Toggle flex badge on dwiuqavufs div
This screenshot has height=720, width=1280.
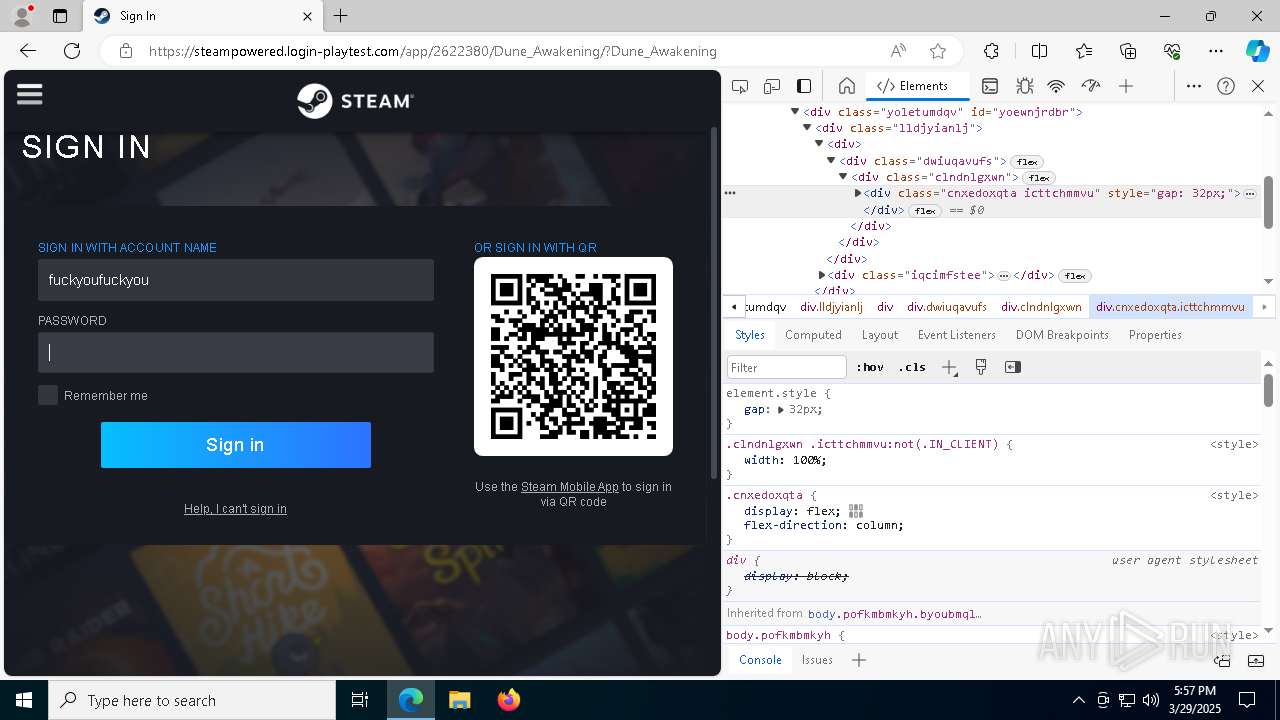[1027, 161]
